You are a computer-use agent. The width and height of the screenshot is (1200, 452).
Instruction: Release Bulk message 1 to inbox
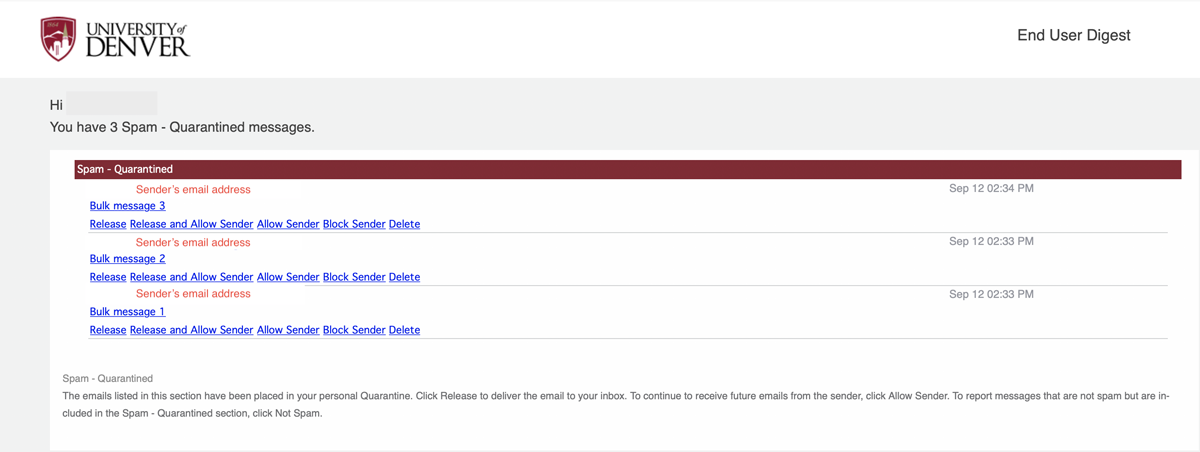[x=108, y=330]
